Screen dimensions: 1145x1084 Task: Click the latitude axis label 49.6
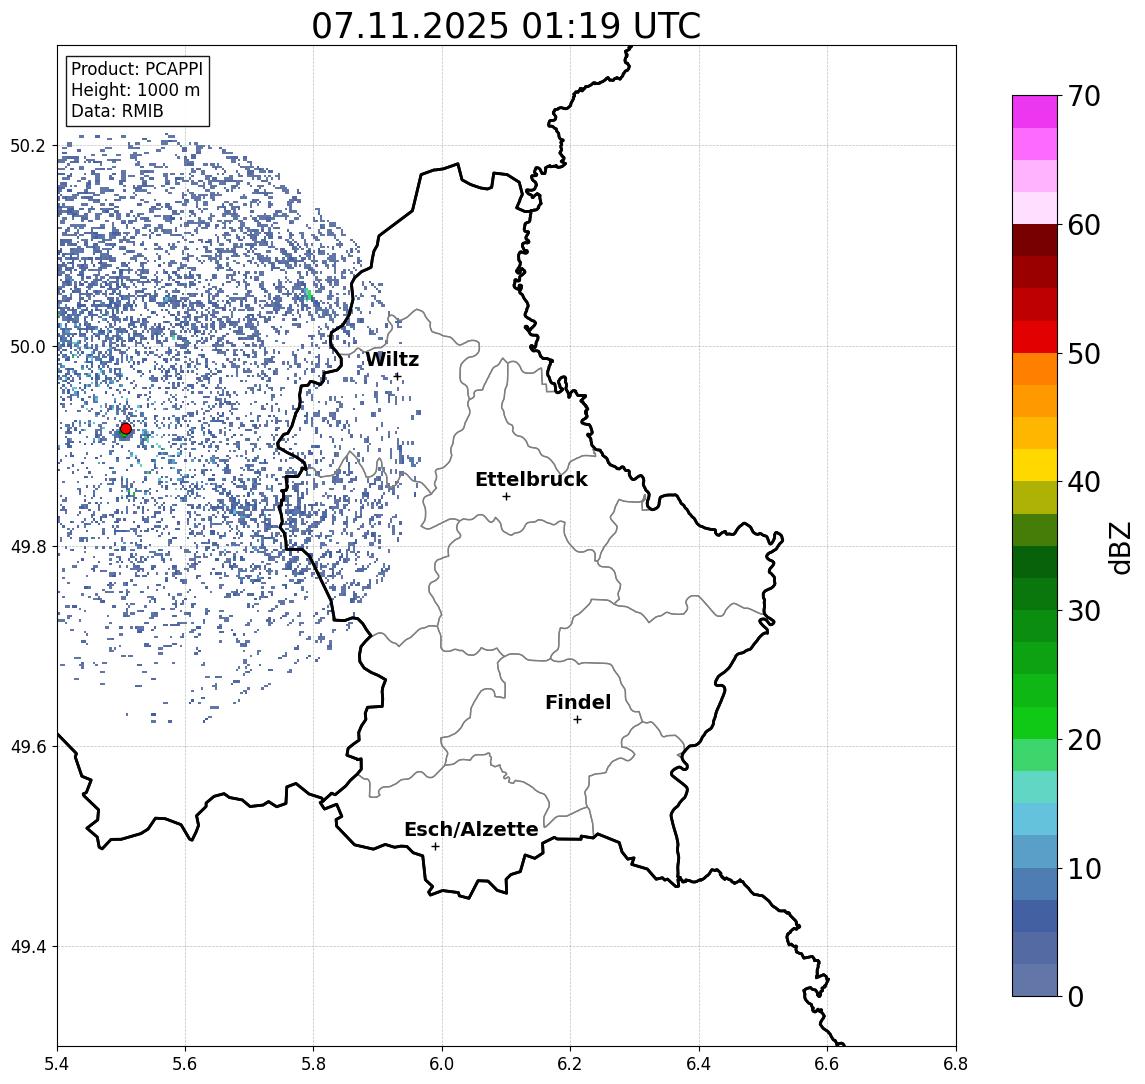coord(28,747)
